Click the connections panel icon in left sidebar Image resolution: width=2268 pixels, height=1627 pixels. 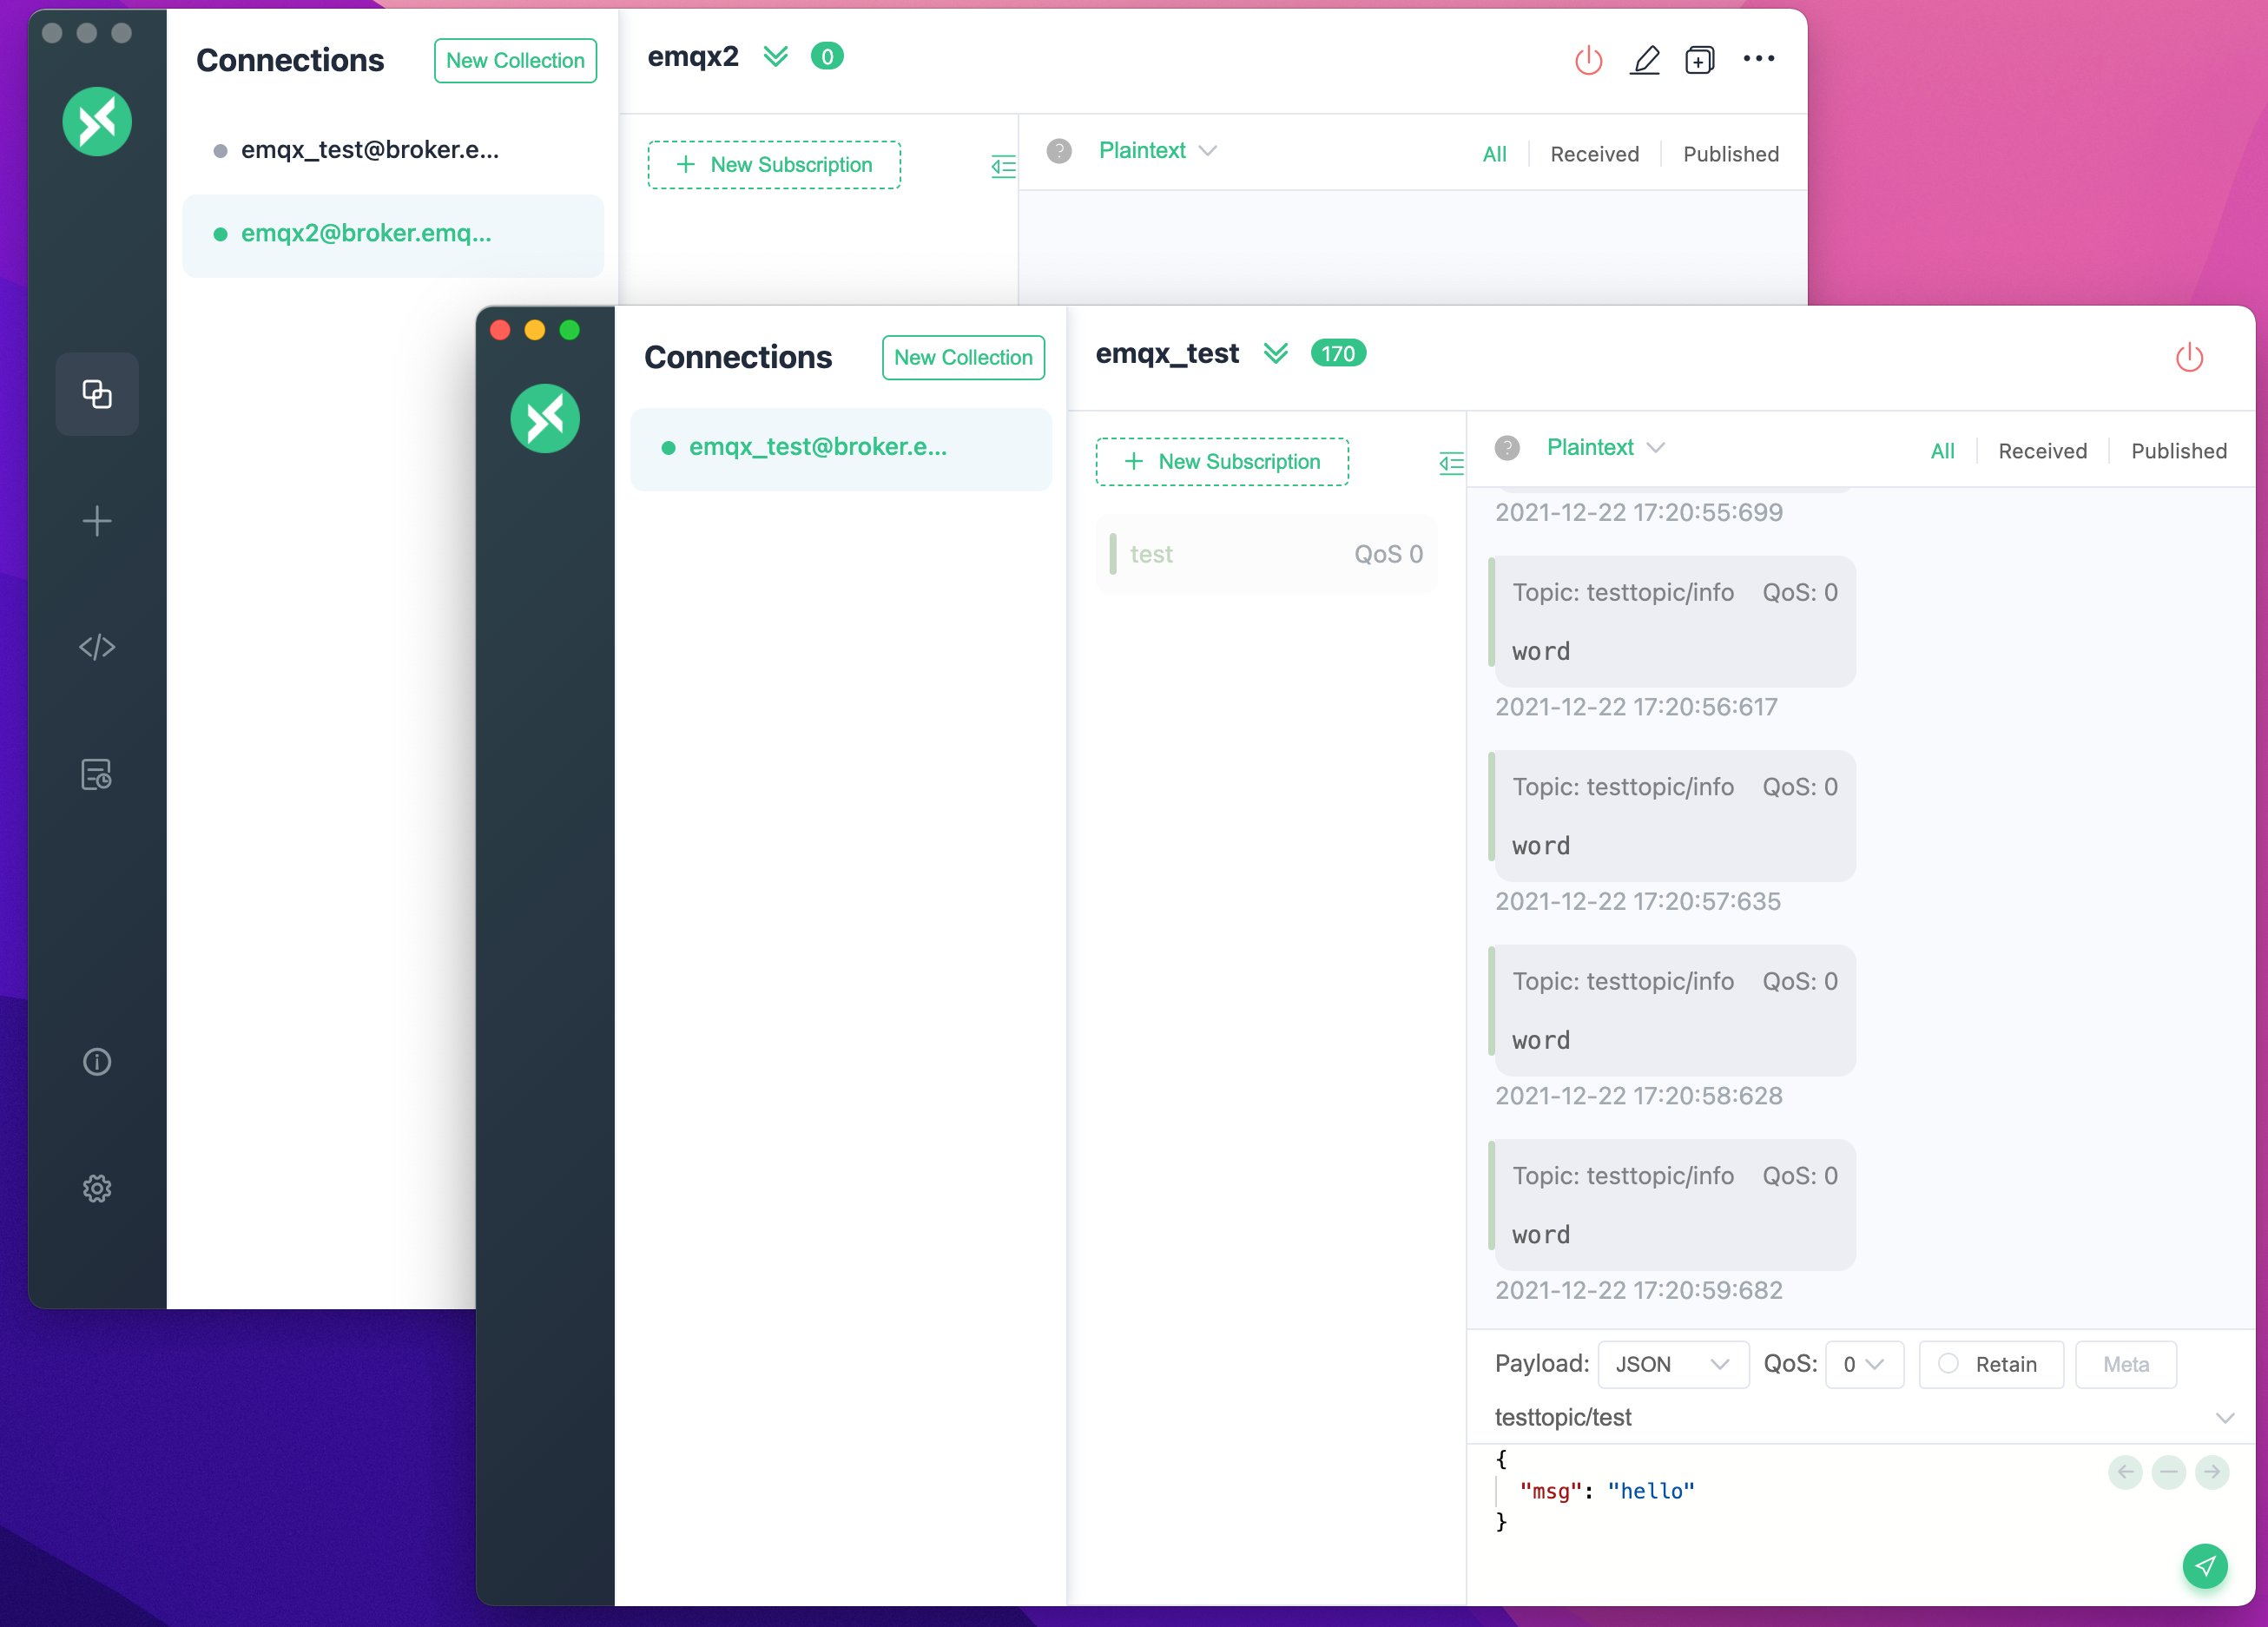(97, 392)
